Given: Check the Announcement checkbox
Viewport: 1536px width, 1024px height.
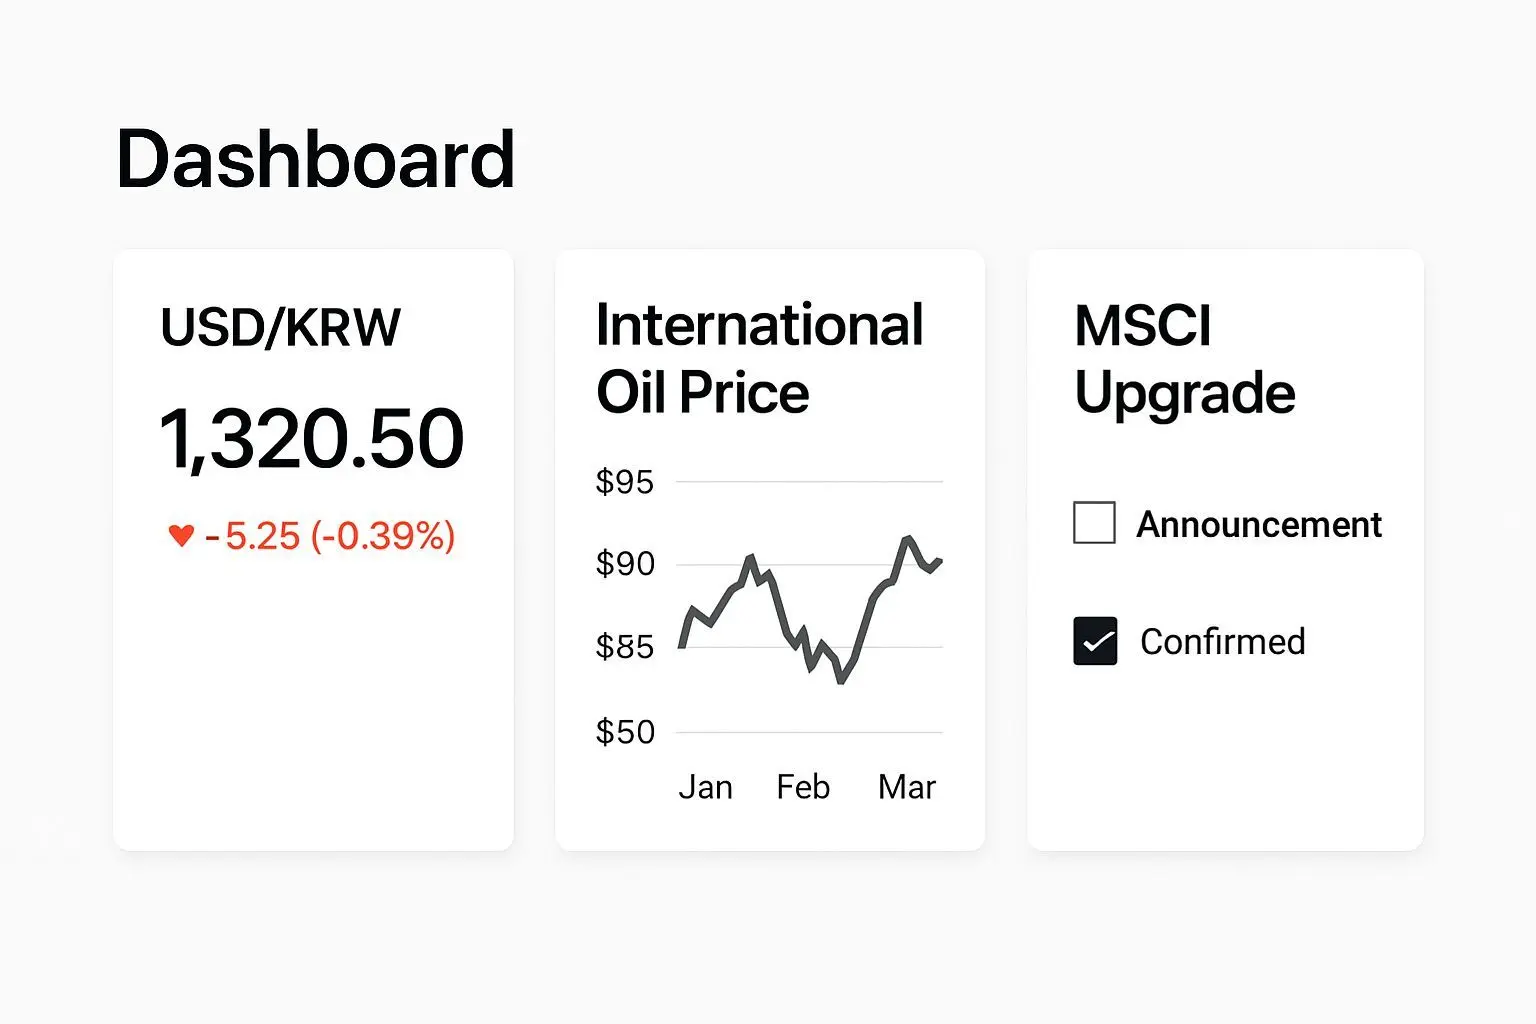Looking at the screenshot, I should pyautogui.click(x=1094, y=523).
